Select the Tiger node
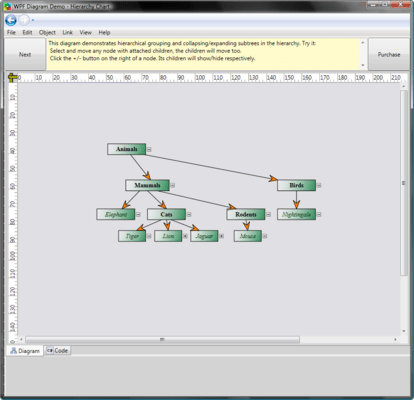This screenshot has width=414, height=400. point(132,236)
